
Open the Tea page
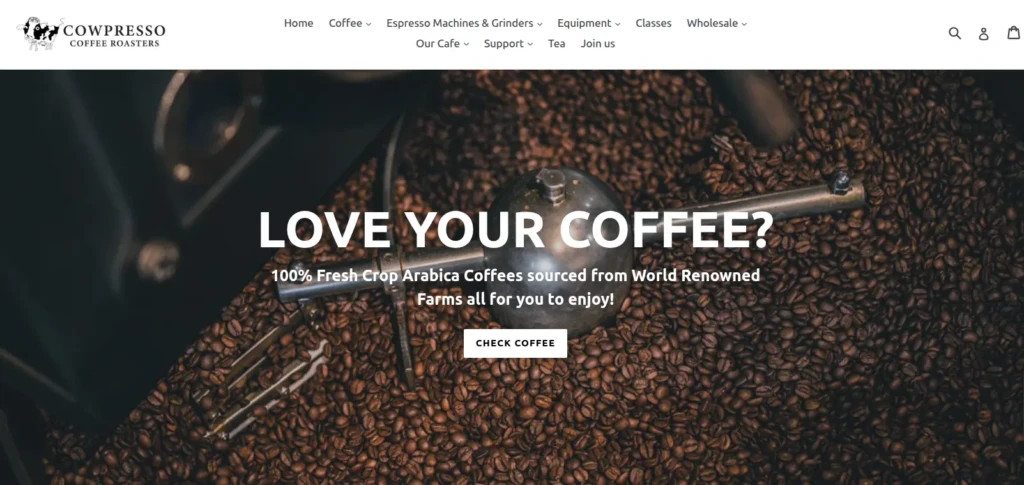point(556,44)
